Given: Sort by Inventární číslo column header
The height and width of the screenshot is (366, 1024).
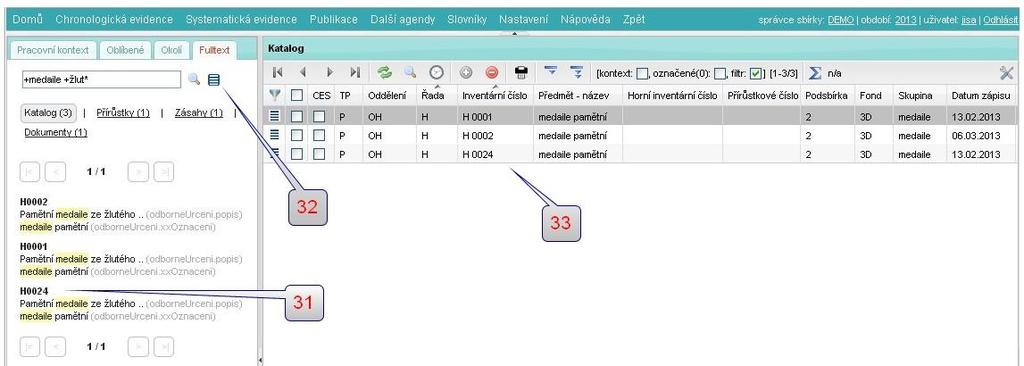Looking at the screenshot, I should pos(494,95).
